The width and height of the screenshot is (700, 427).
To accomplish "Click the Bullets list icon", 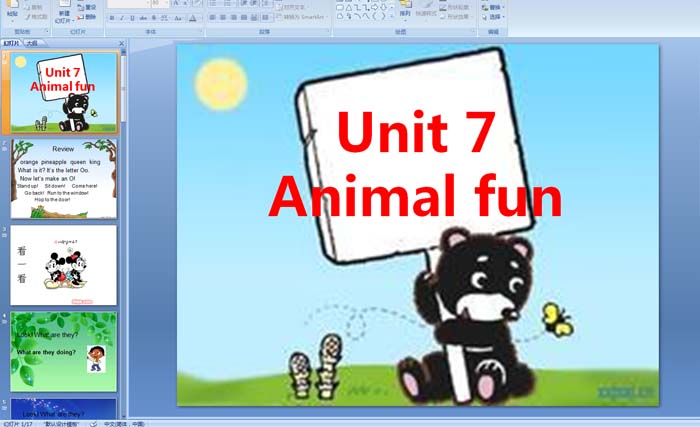I will 213,3.
